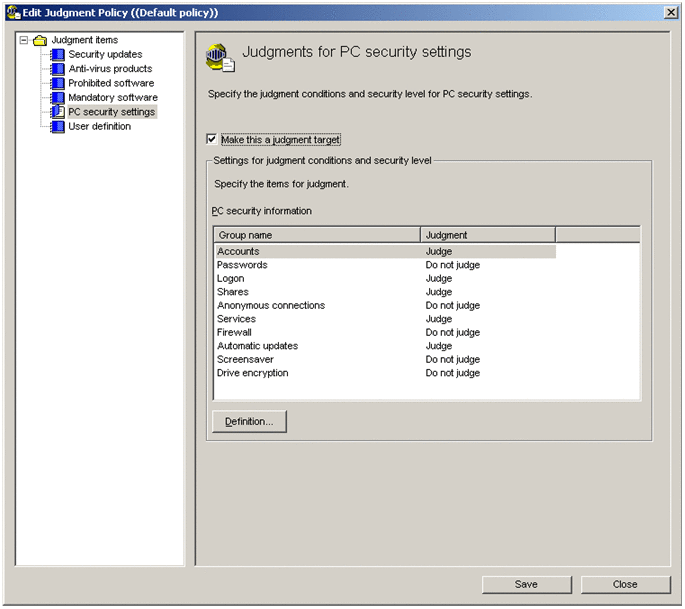Screen dimensions: 685x609
Task: Click Judge value for Logon
Action: pyautogui.click(x=439, y=278)
